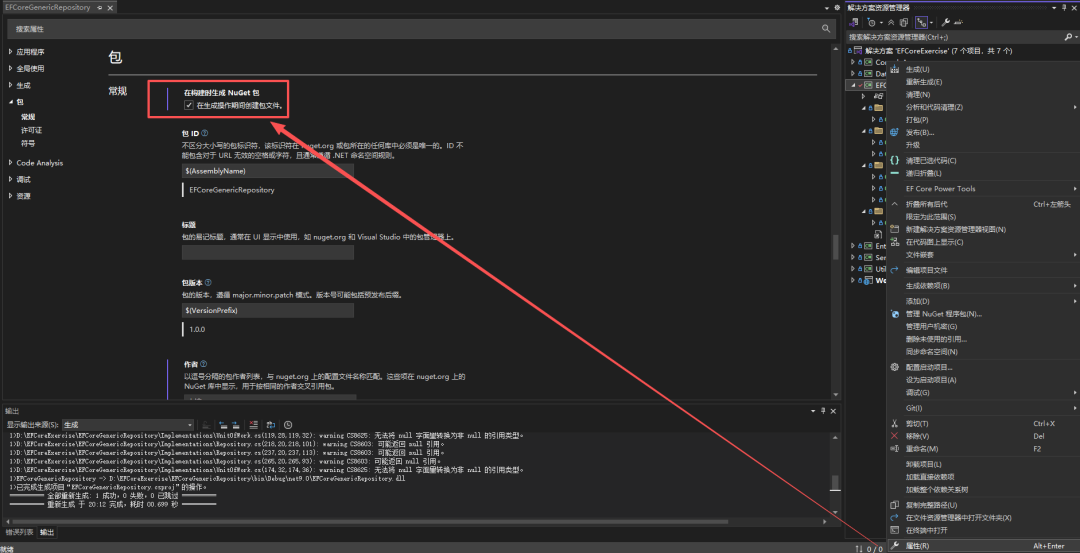
Task: Click the Output panel vertical scrollbar thumb
Action: (x=835, y=481)
